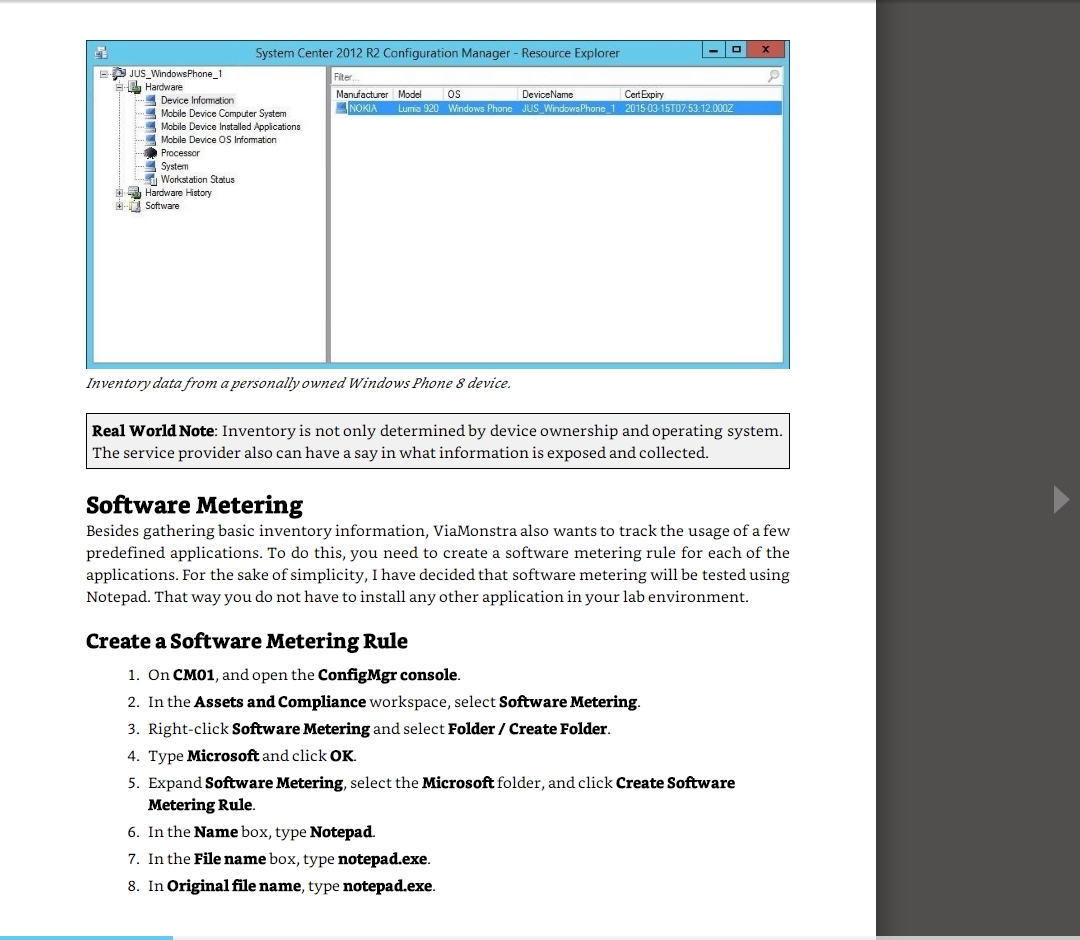Click the Workstation Status icon

coord(152,180)
